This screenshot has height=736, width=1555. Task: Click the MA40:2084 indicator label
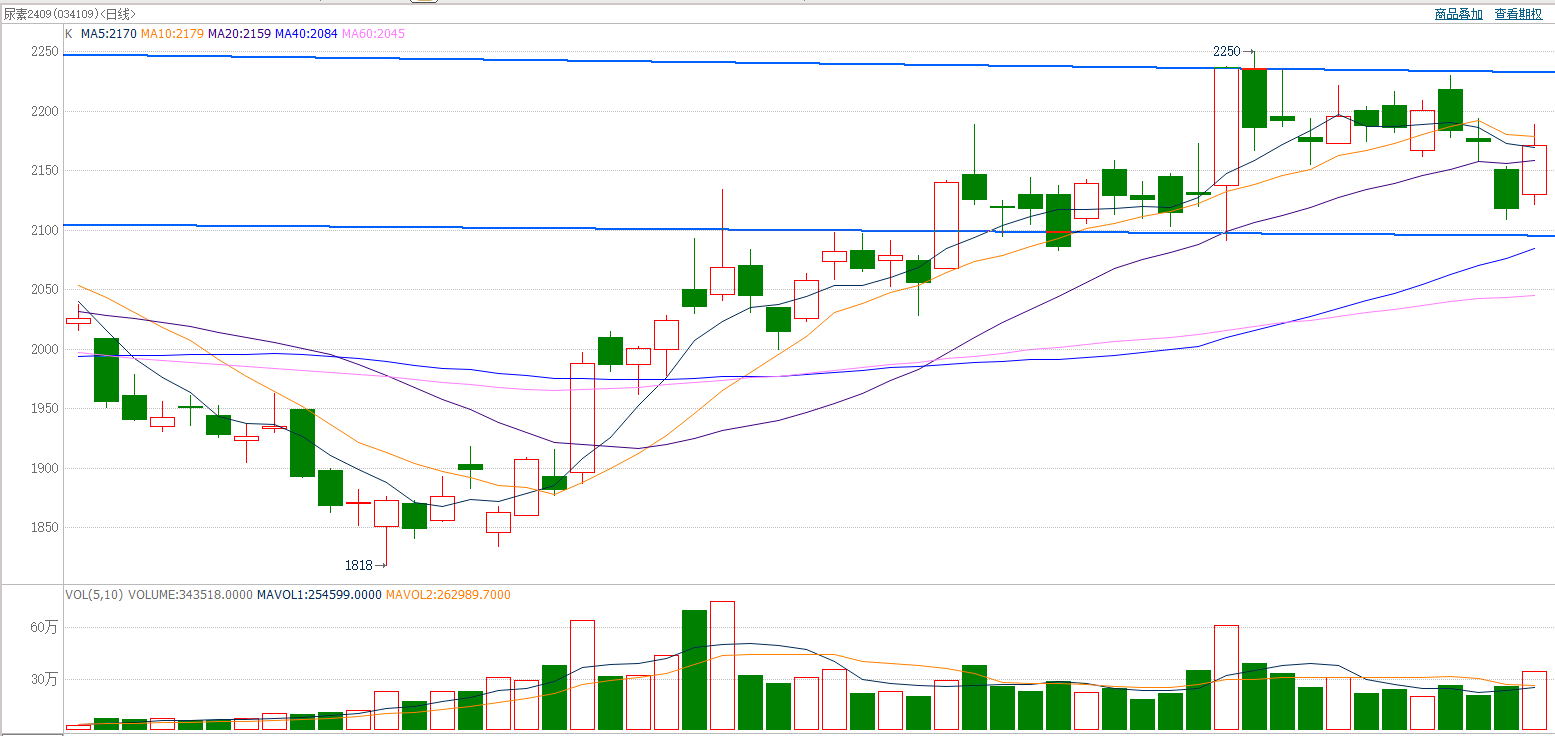tap(306, 33)
